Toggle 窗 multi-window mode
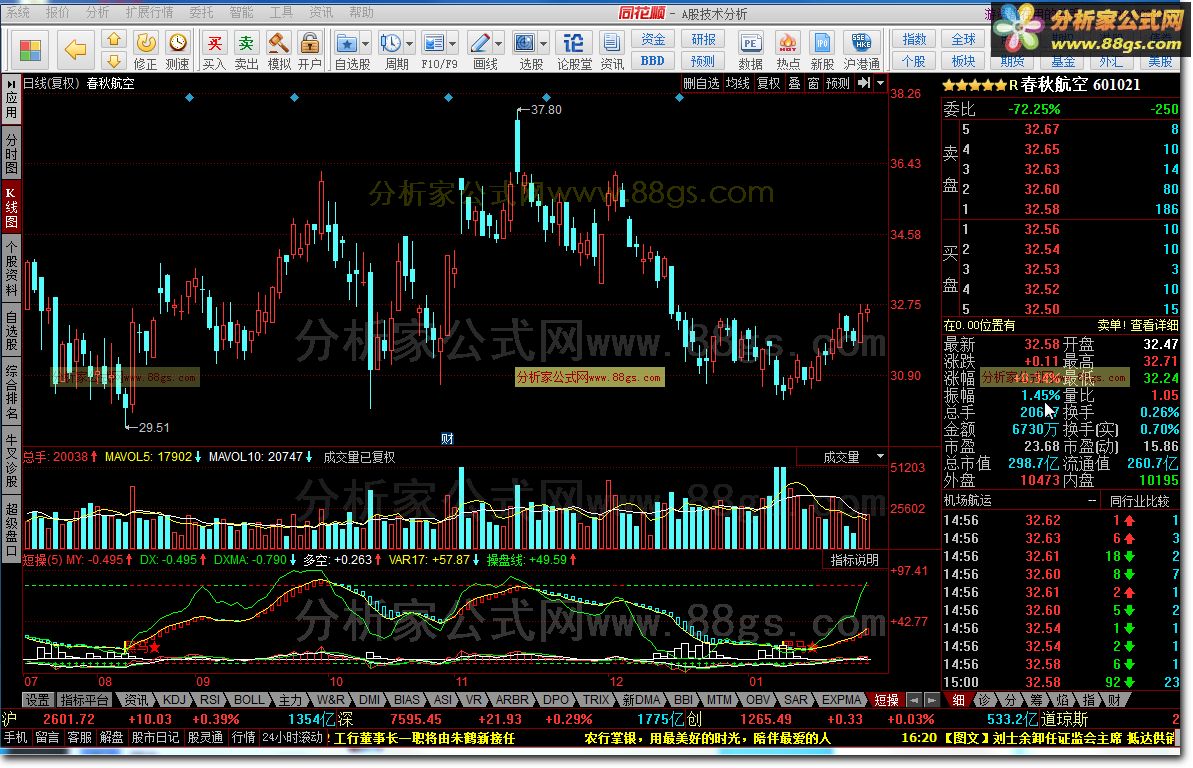1193x768 pixels. tap(813, 83)
